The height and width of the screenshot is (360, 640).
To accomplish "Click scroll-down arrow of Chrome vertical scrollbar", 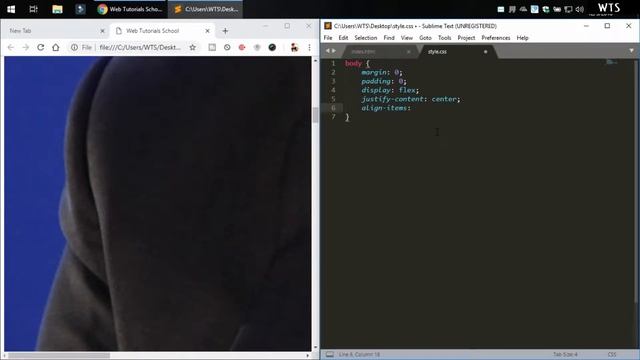I will tap(315, 347).
